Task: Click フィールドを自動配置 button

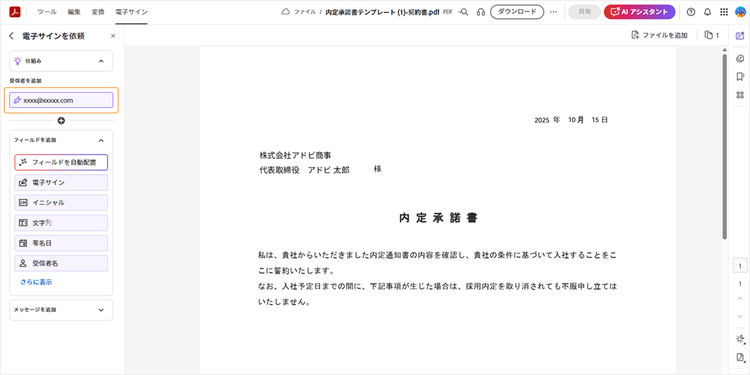Action: click(61, 163)
